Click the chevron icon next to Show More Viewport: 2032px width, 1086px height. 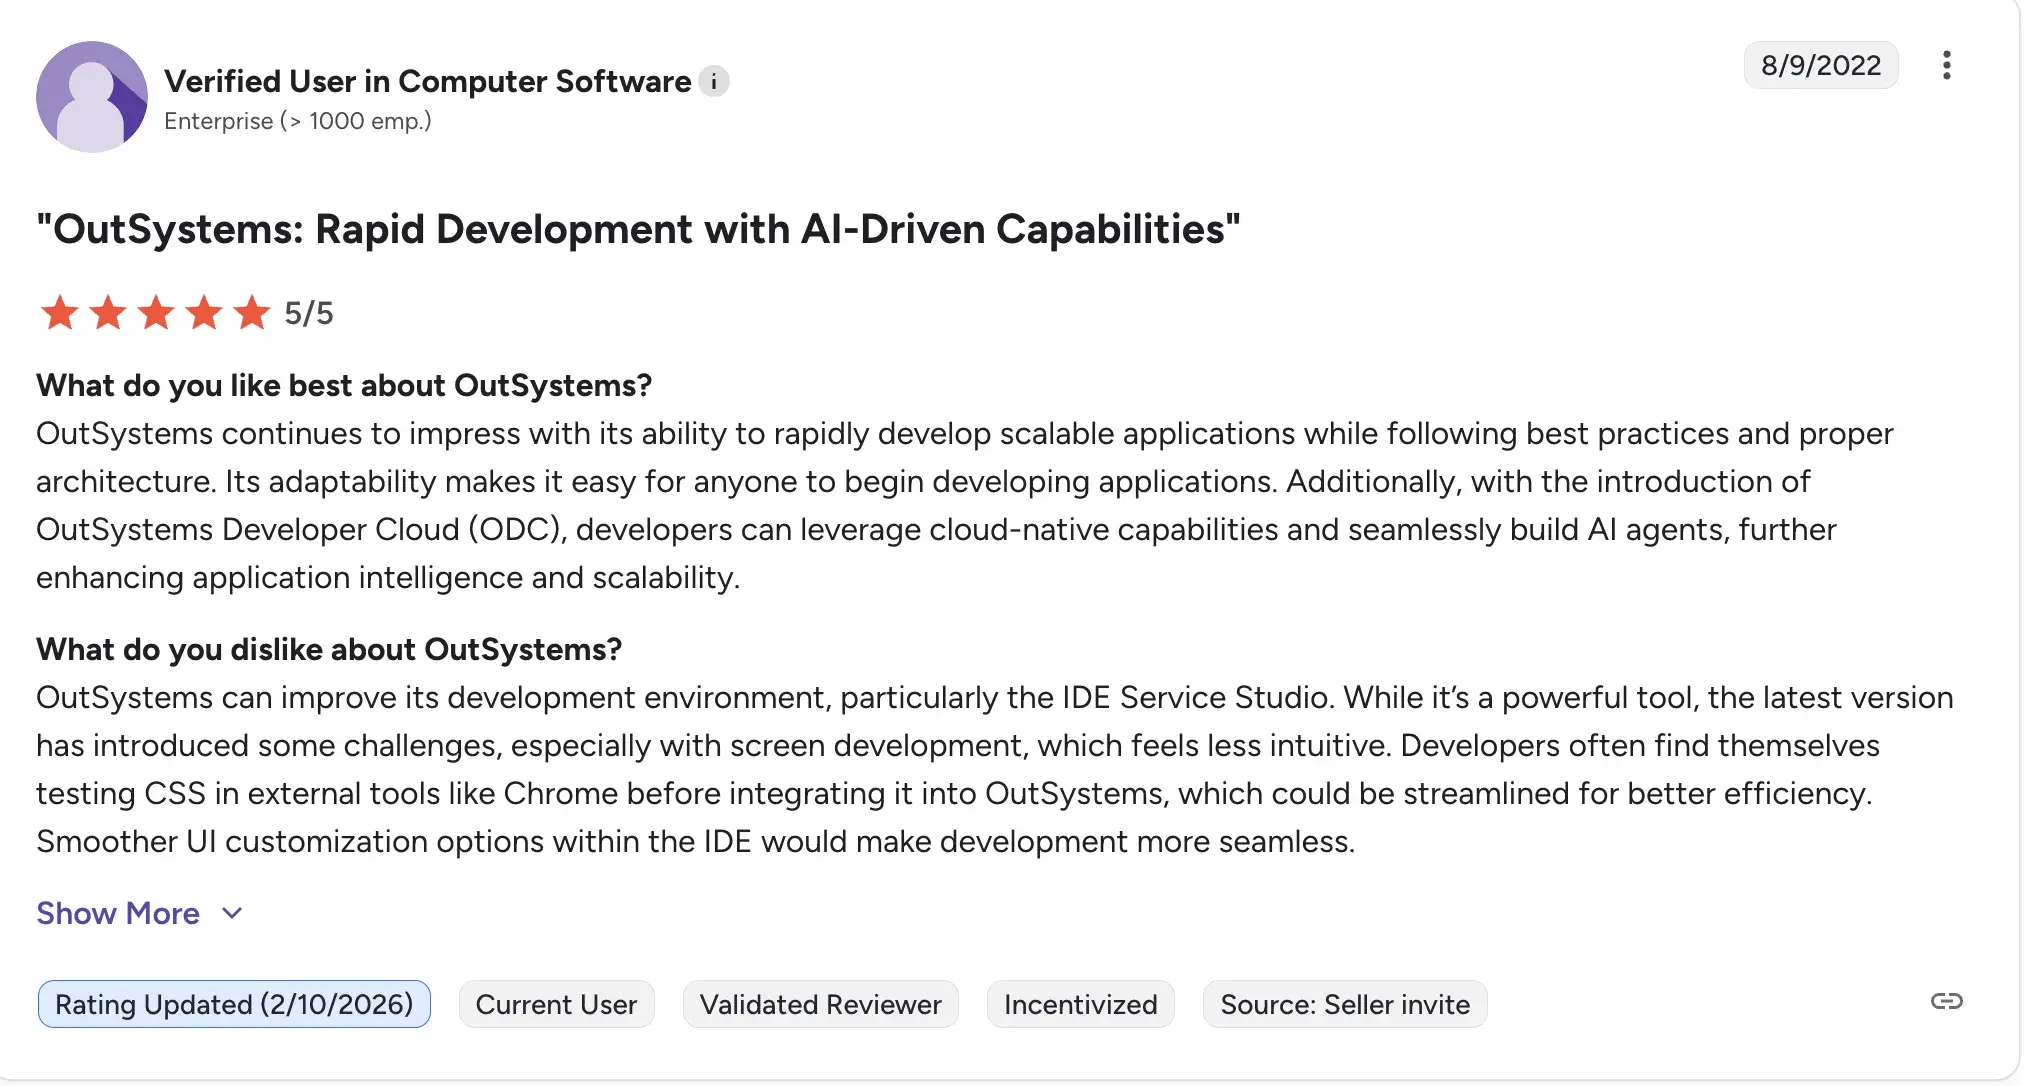click(231, 913)
